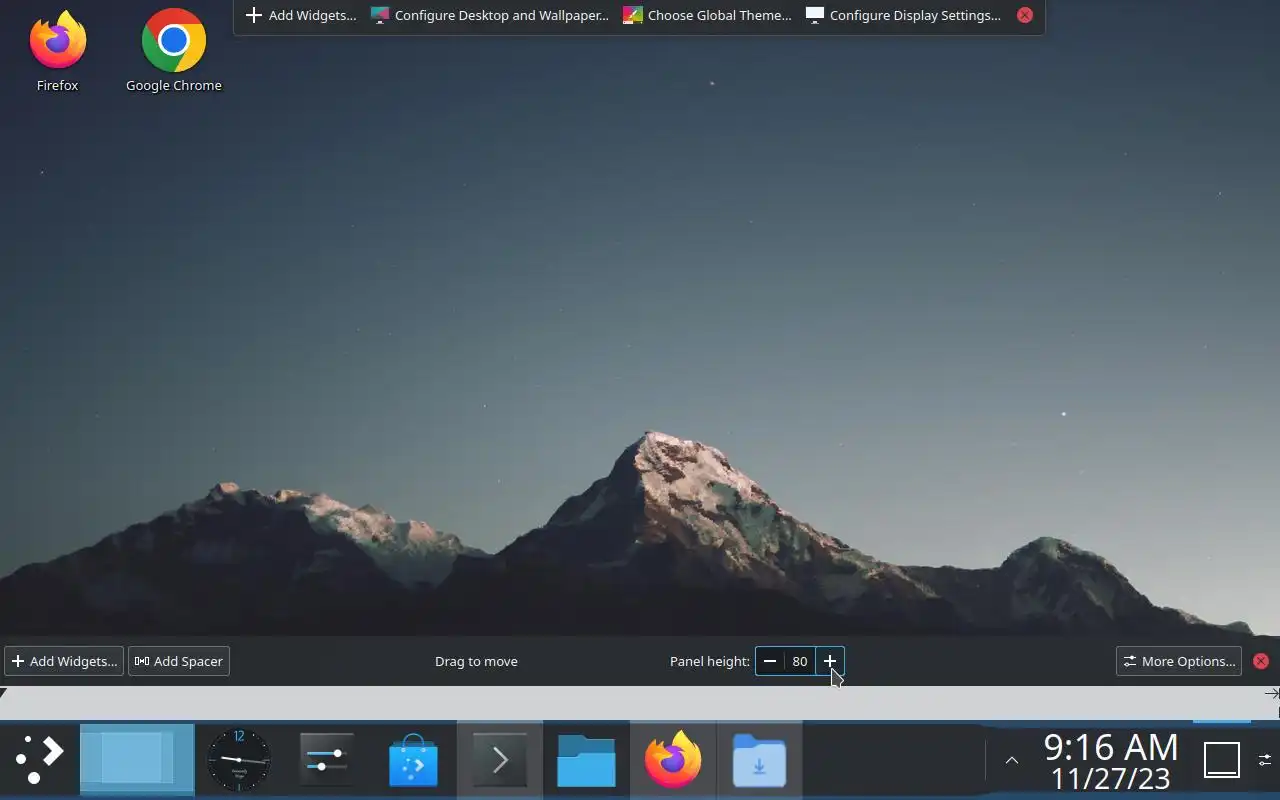Screen dimensions: 1280x800
Task: Open More Options for panel
Action: [1179, 661]
